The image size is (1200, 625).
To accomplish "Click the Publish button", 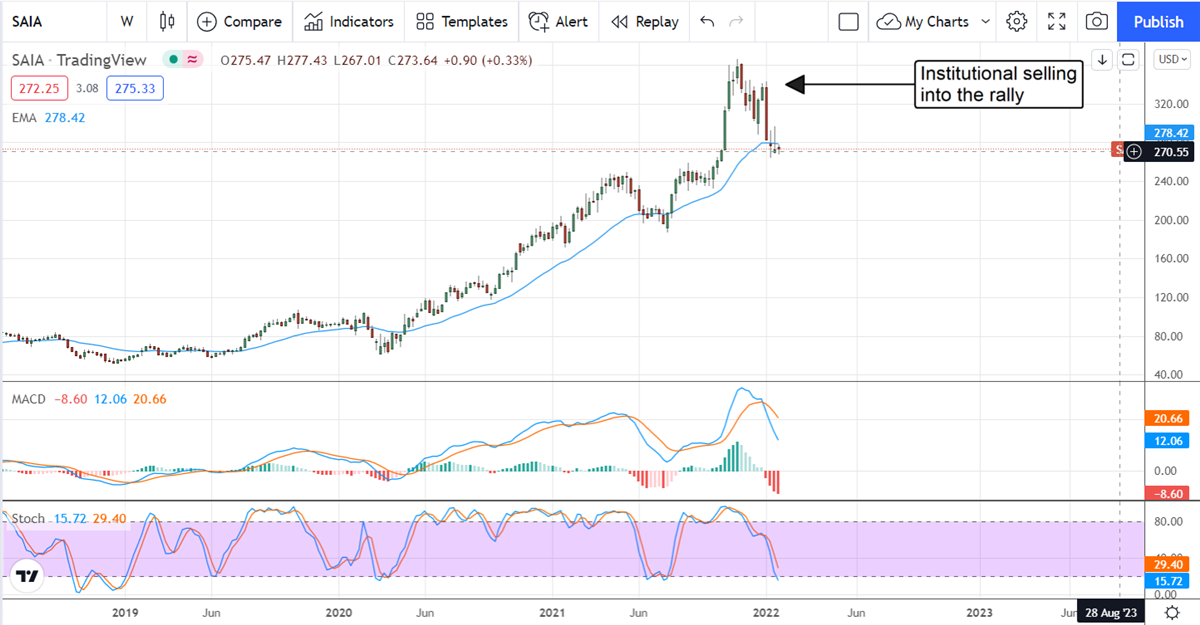I will tap(1158, 21).
